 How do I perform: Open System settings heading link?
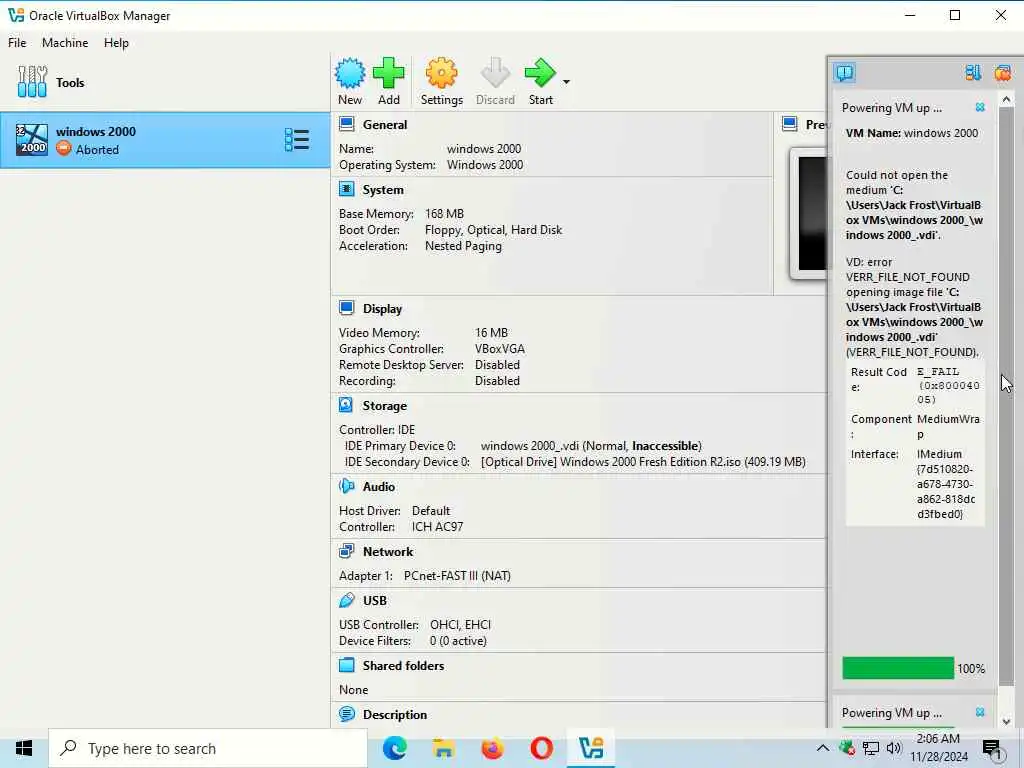[383, 190]
